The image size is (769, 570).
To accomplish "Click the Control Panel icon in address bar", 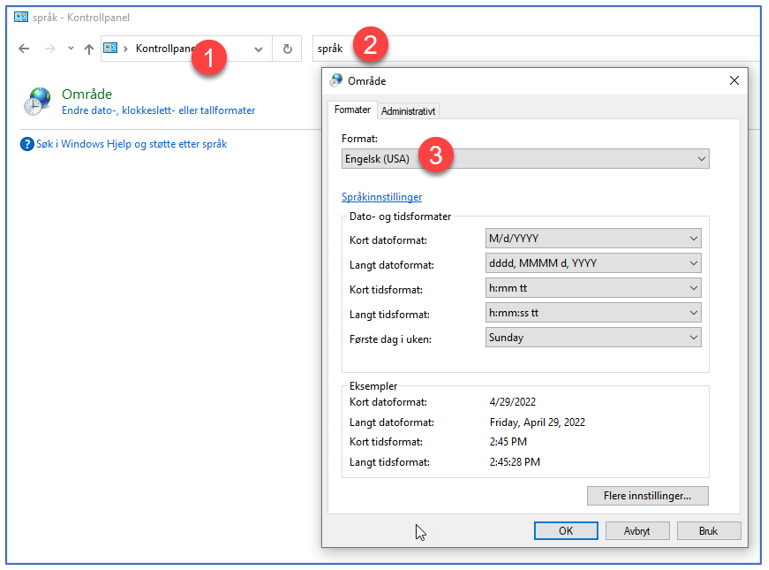I will click(x=110, y=48).
